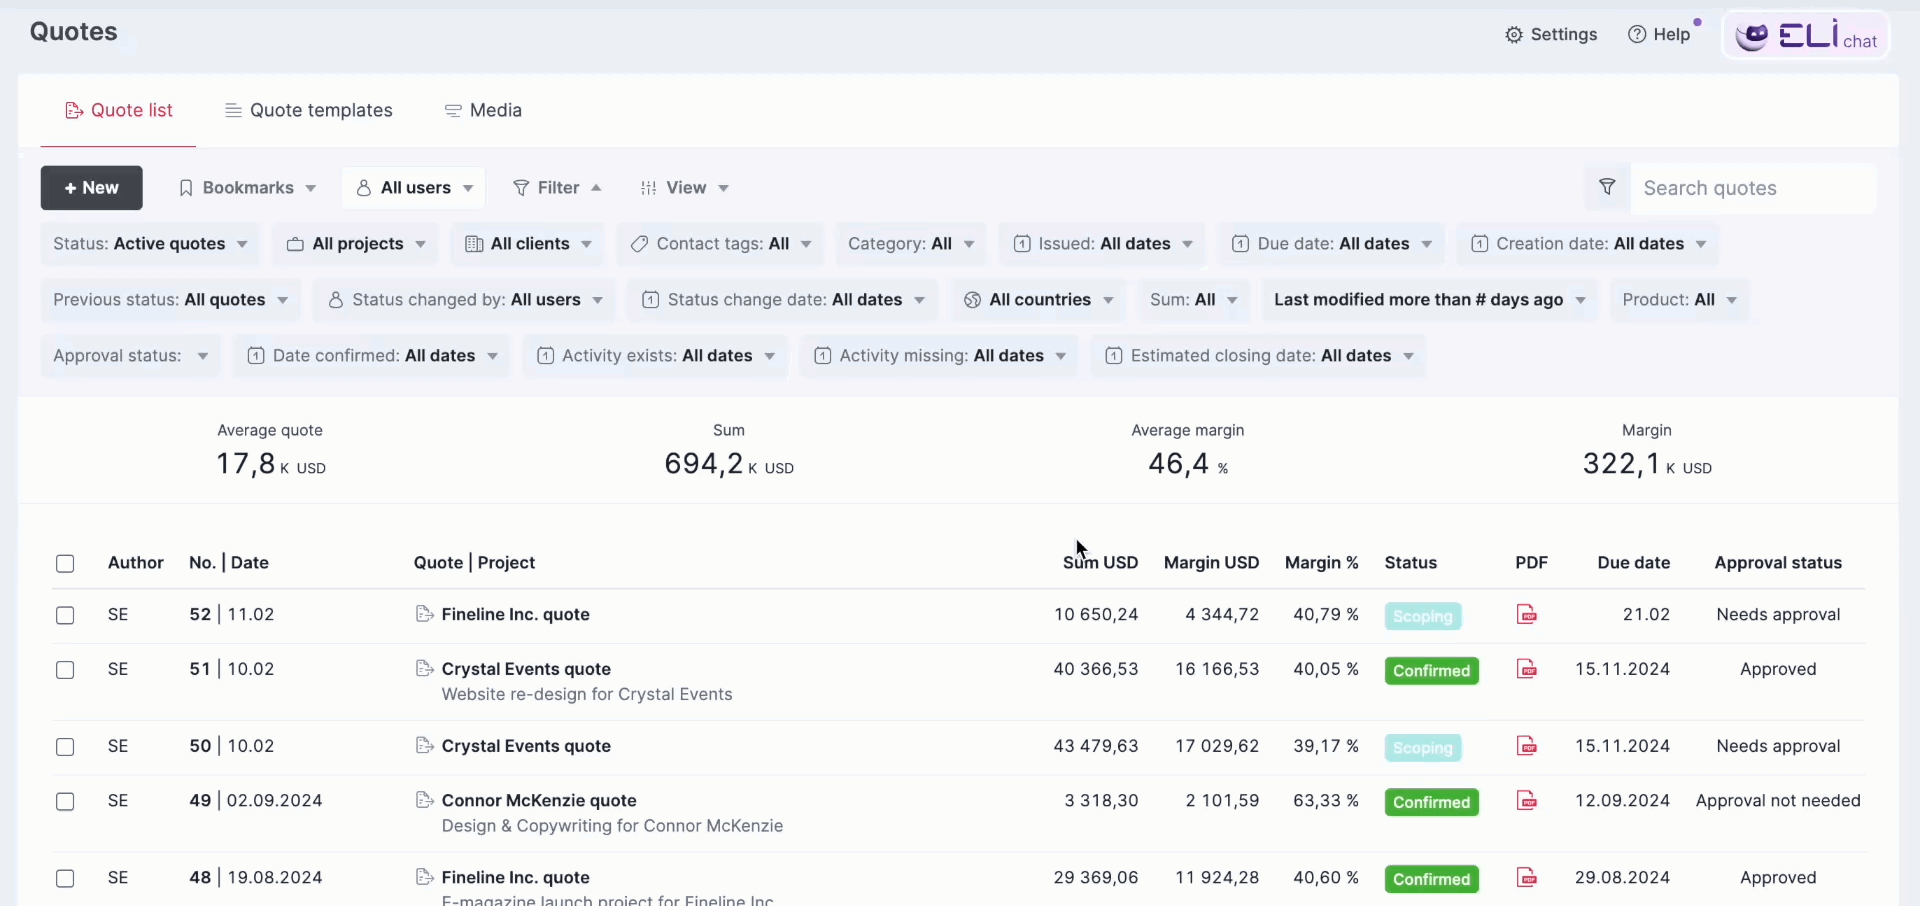Check the box for quote 51
The height and width of the screenshot is (906, 1920).
click(x=65, y=670)
